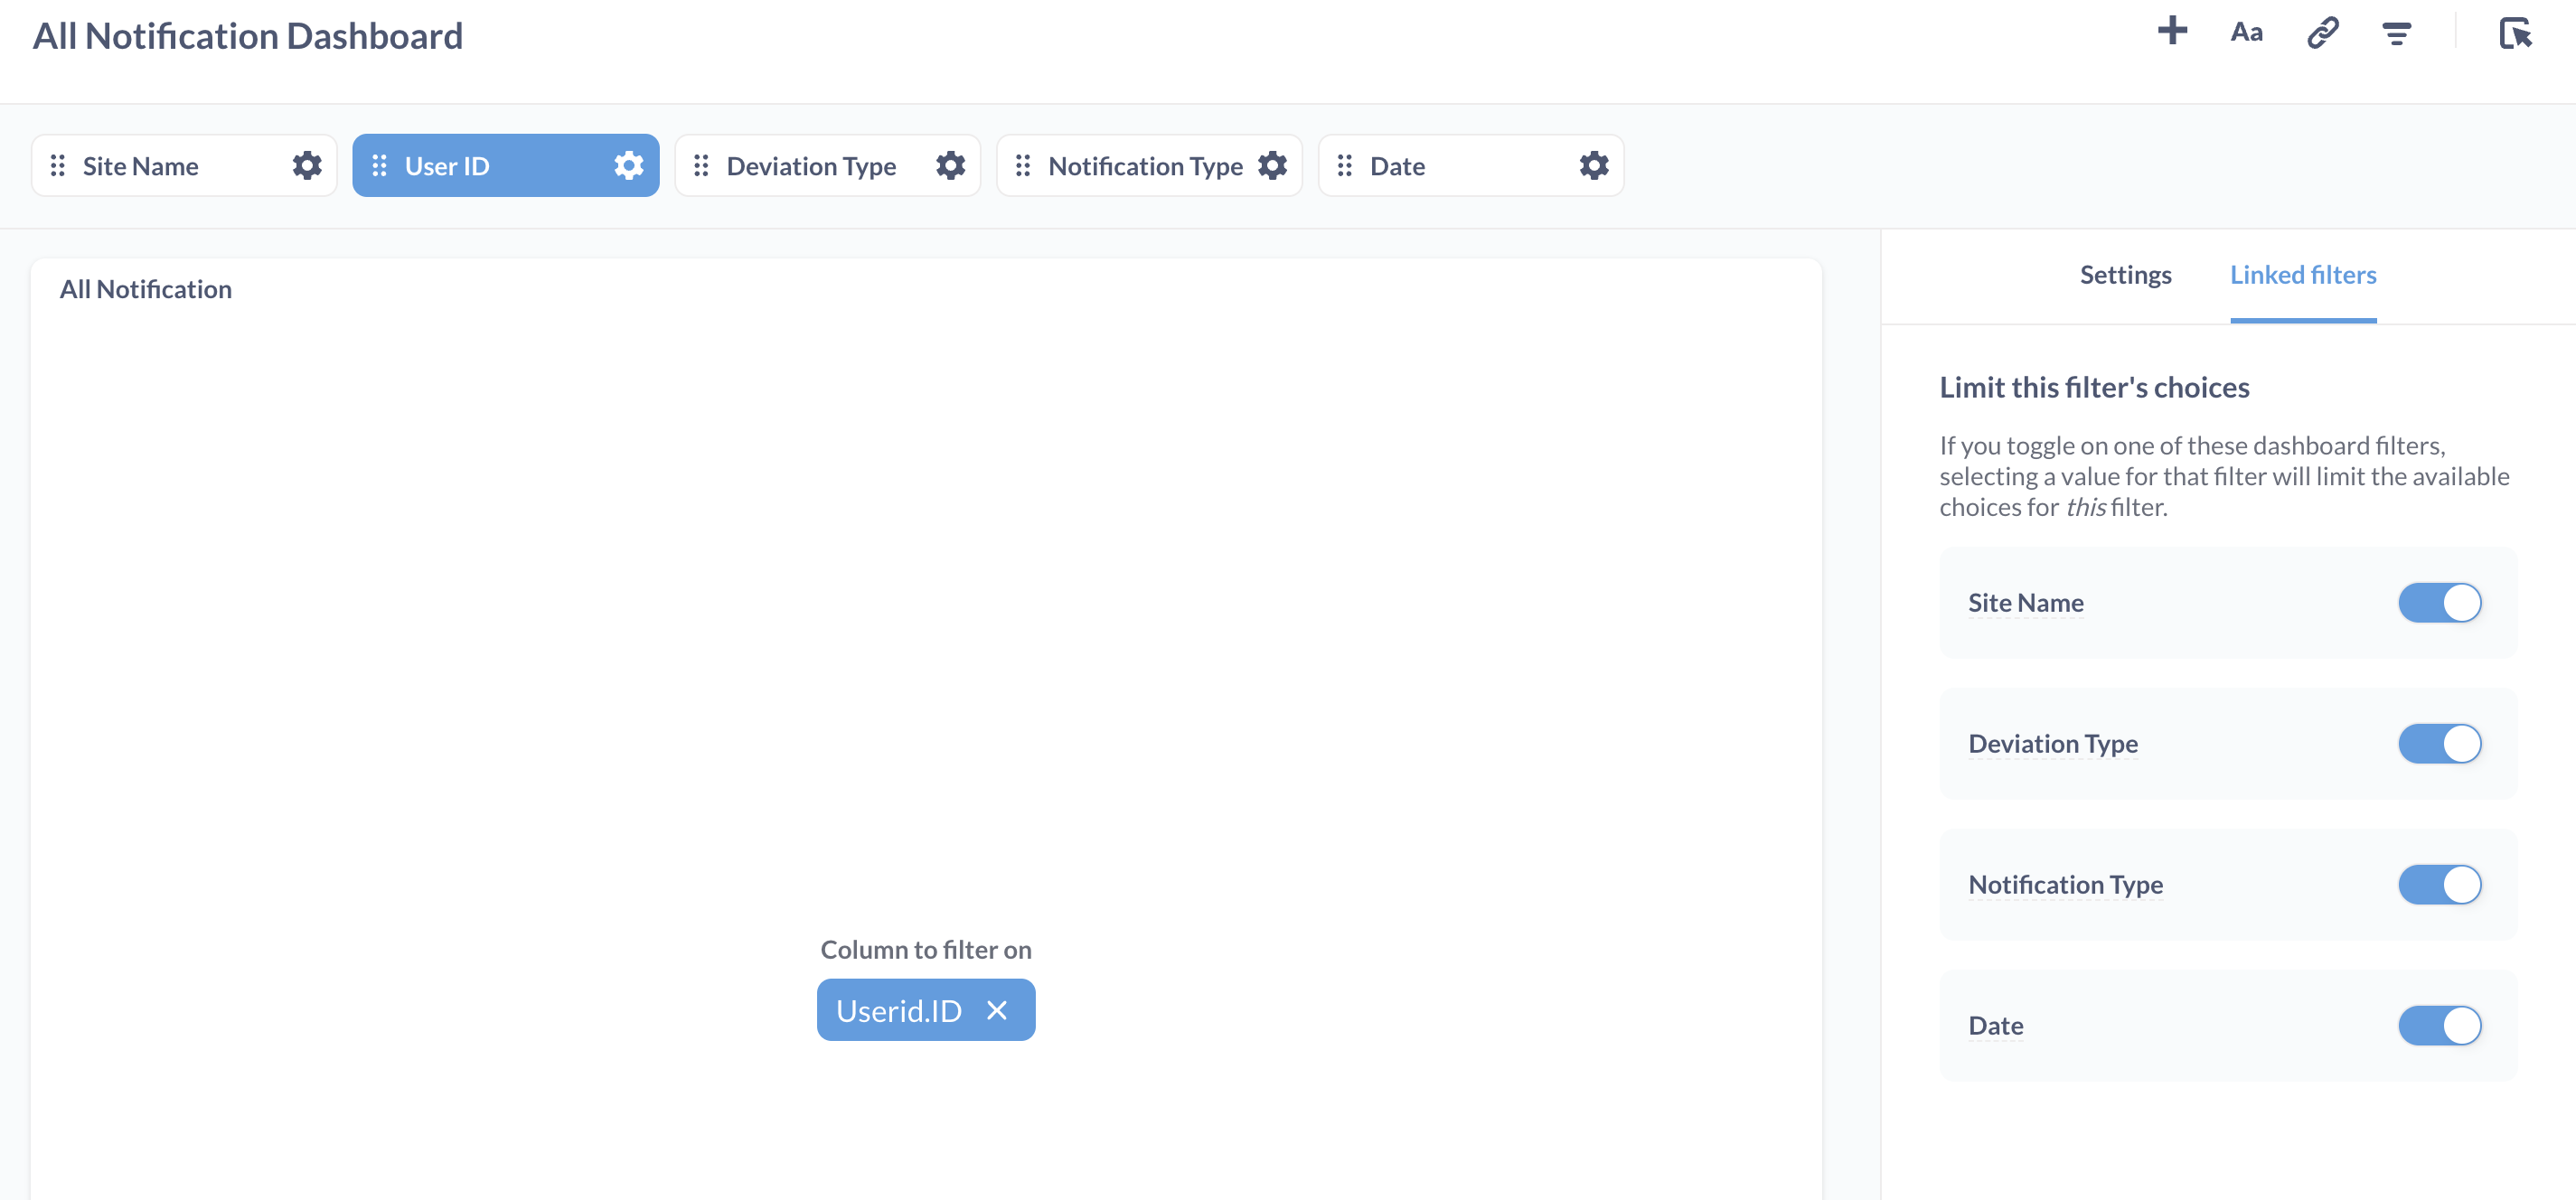Click the add question plus icon

point(2172,31)
